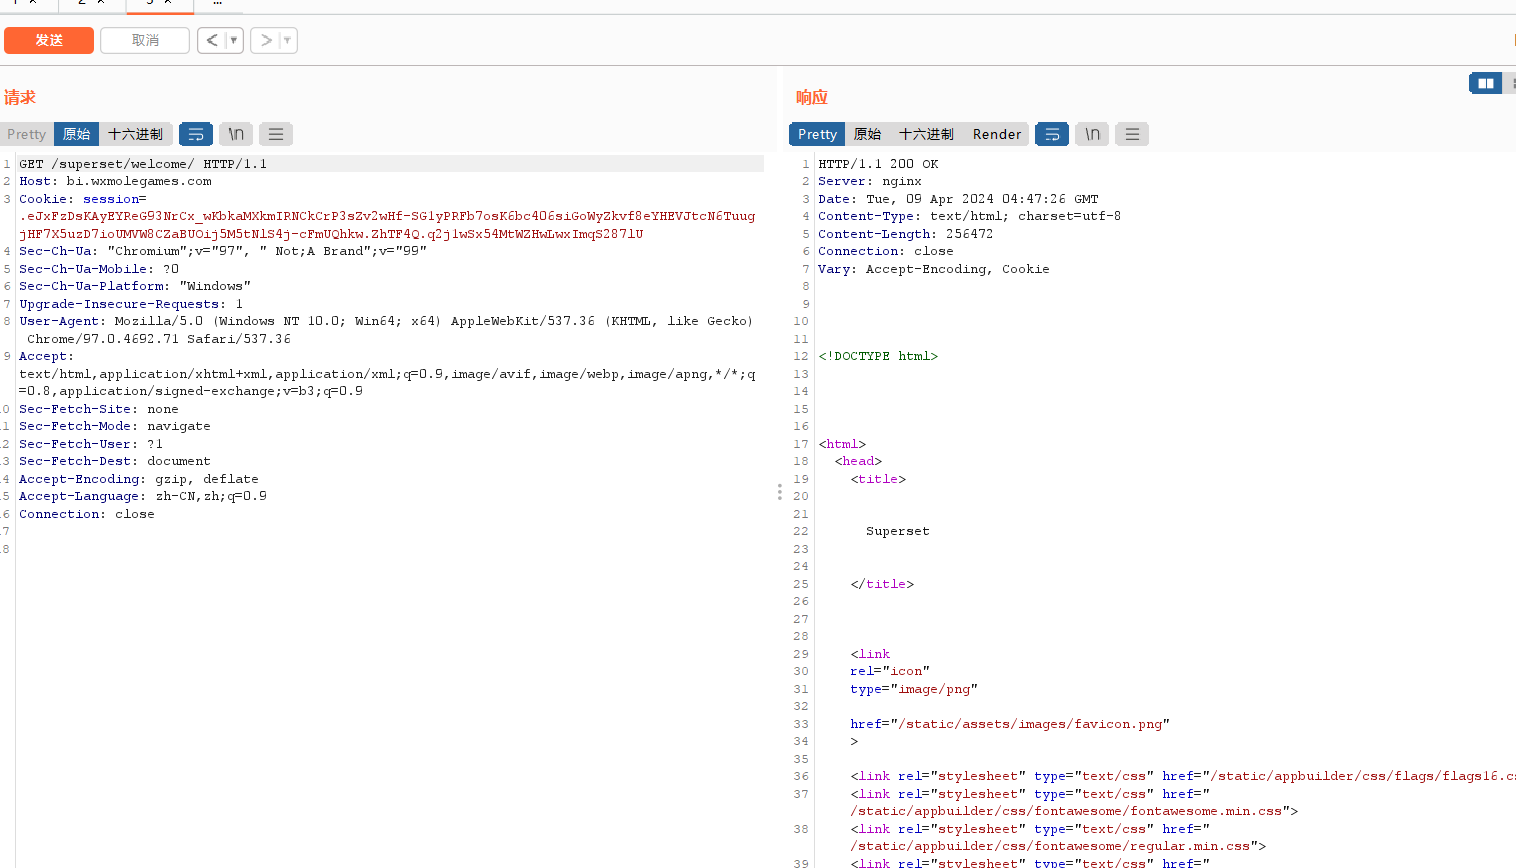Click Server: nginx response header
1516x868 pixels.
coord(870,181)
